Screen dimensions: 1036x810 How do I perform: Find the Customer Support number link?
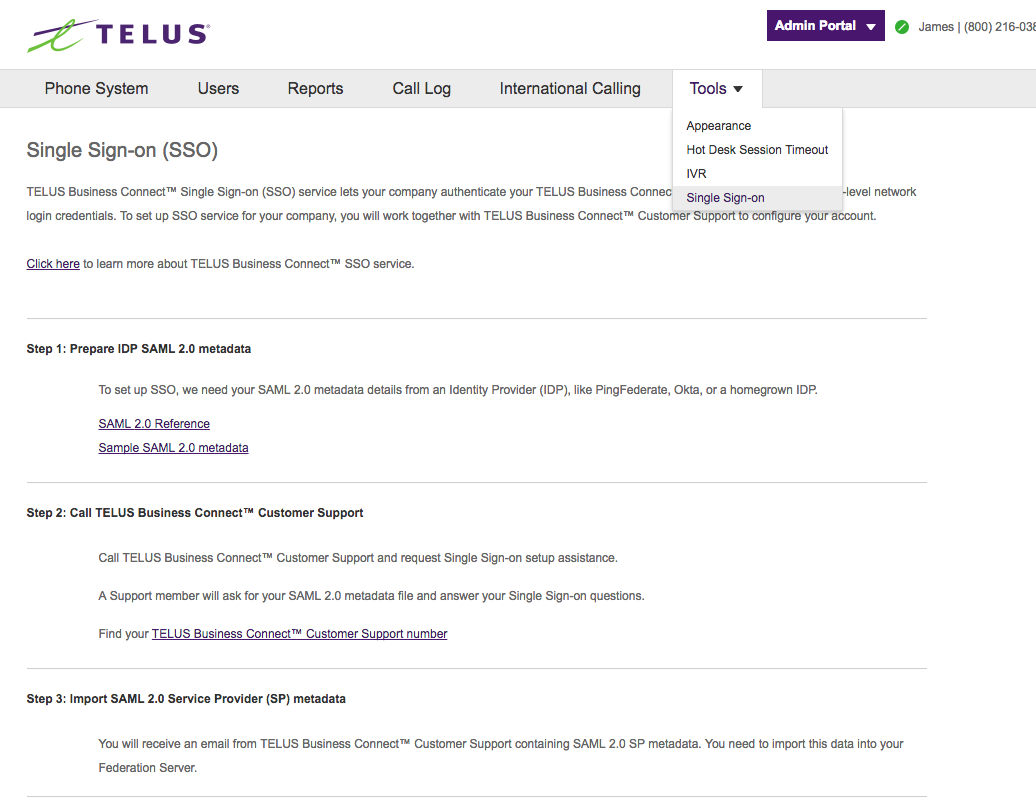pos(299,633)
